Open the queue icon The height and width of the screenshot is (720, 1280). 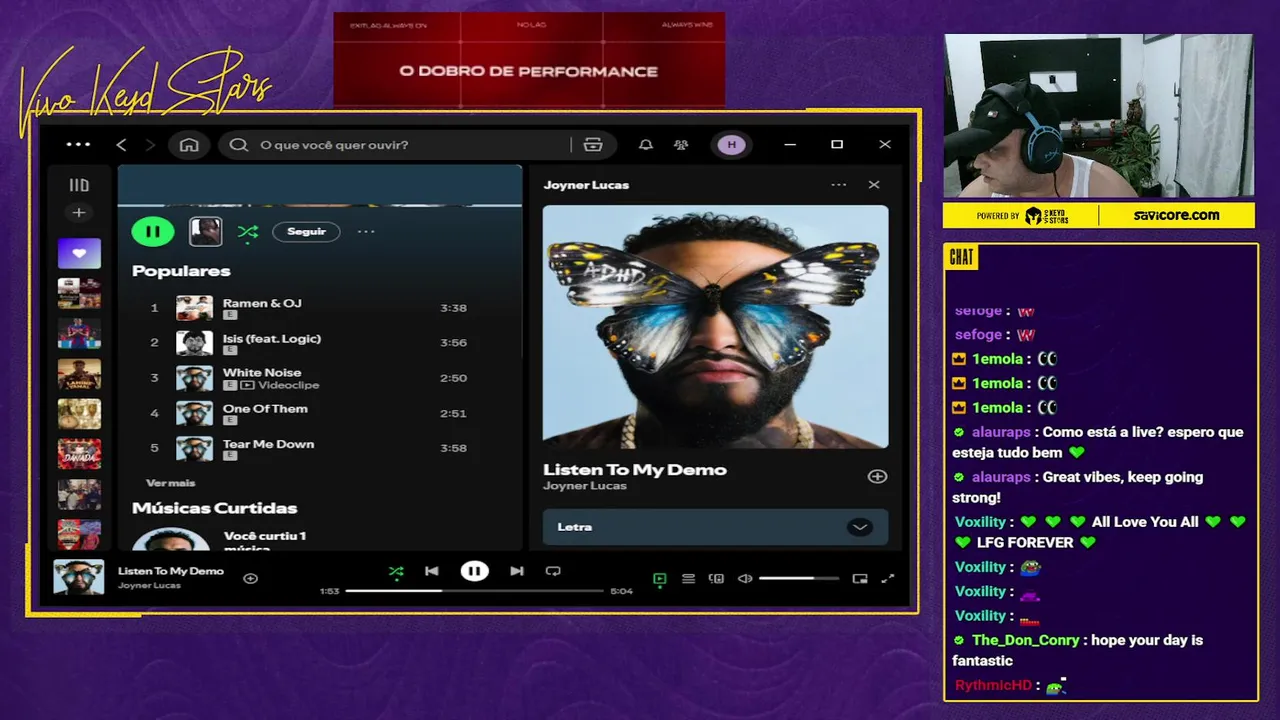pos(688,578)
